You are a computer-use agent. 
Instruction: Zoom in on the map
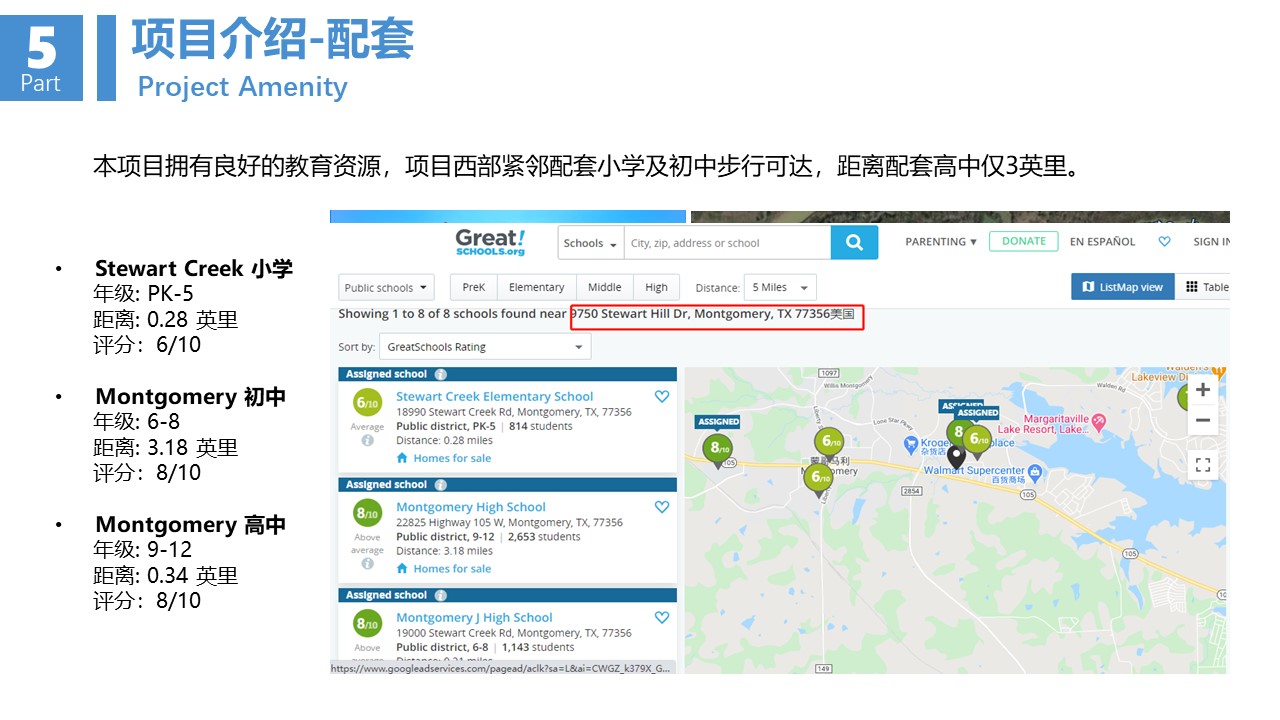1203,390
